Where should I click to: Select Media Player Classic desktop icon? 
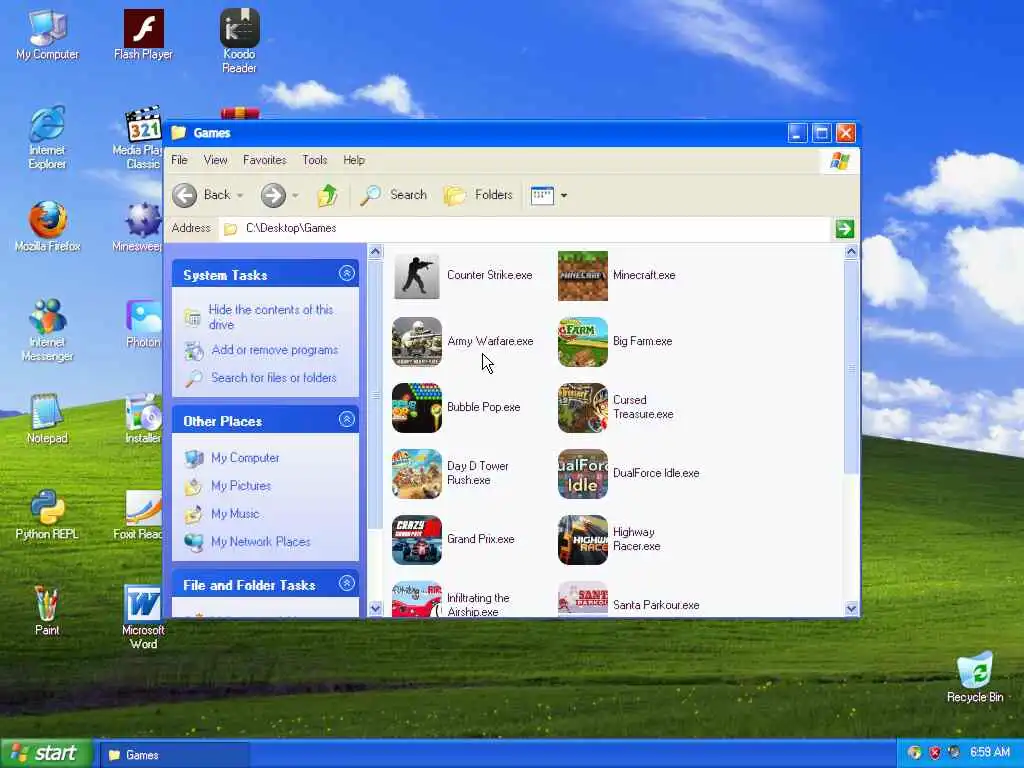pos(137,138)
